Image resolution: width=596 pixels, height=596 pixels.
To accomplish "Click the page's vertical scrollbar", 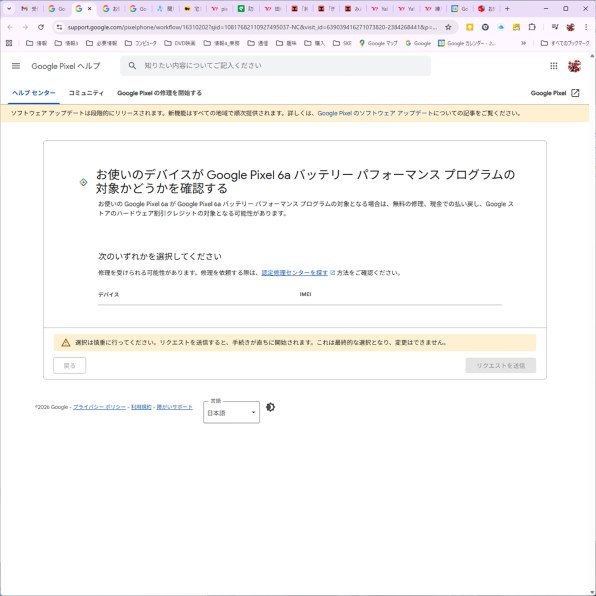I will [x=593, y=323].
